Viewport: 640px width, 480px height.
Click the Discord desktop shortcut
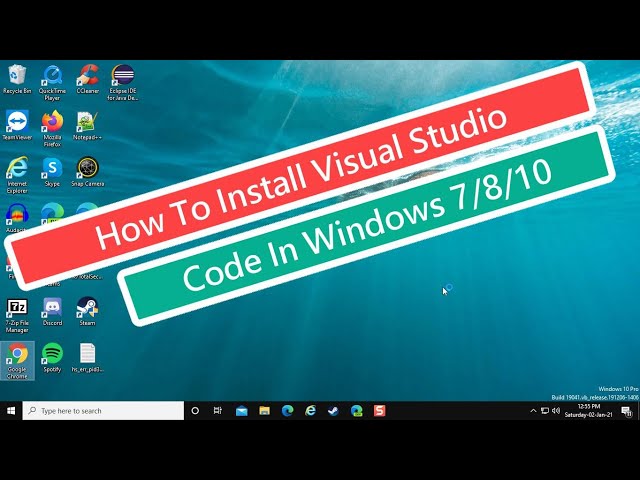coord(52,312)
